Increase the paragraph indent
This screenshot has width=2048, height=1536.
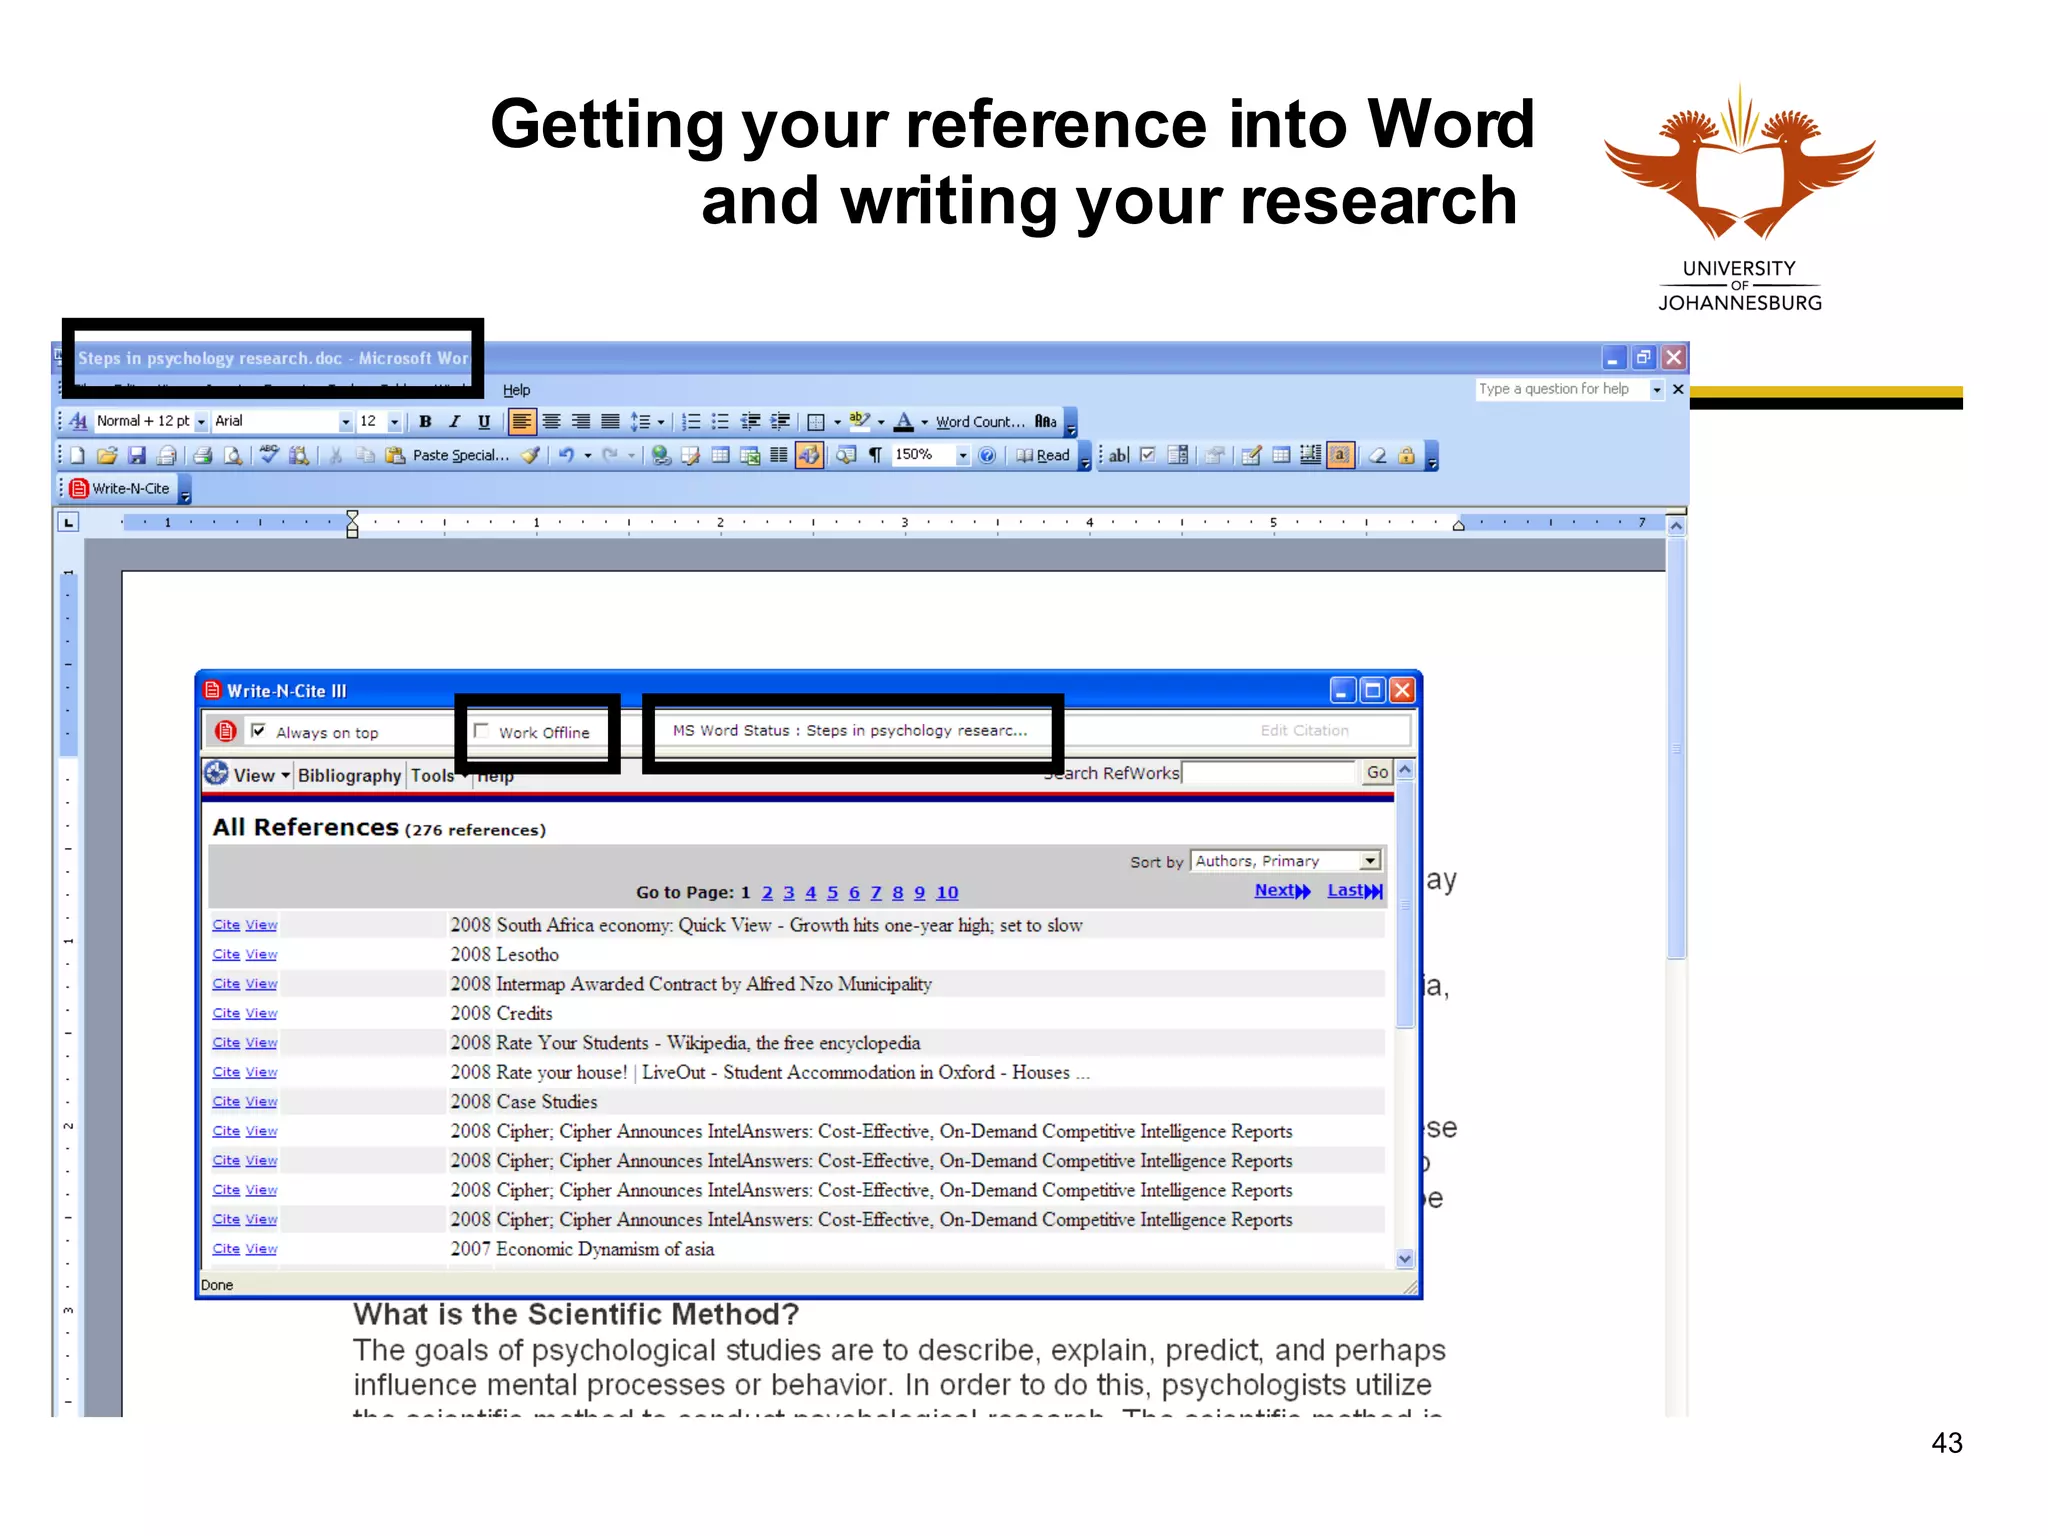781,422
